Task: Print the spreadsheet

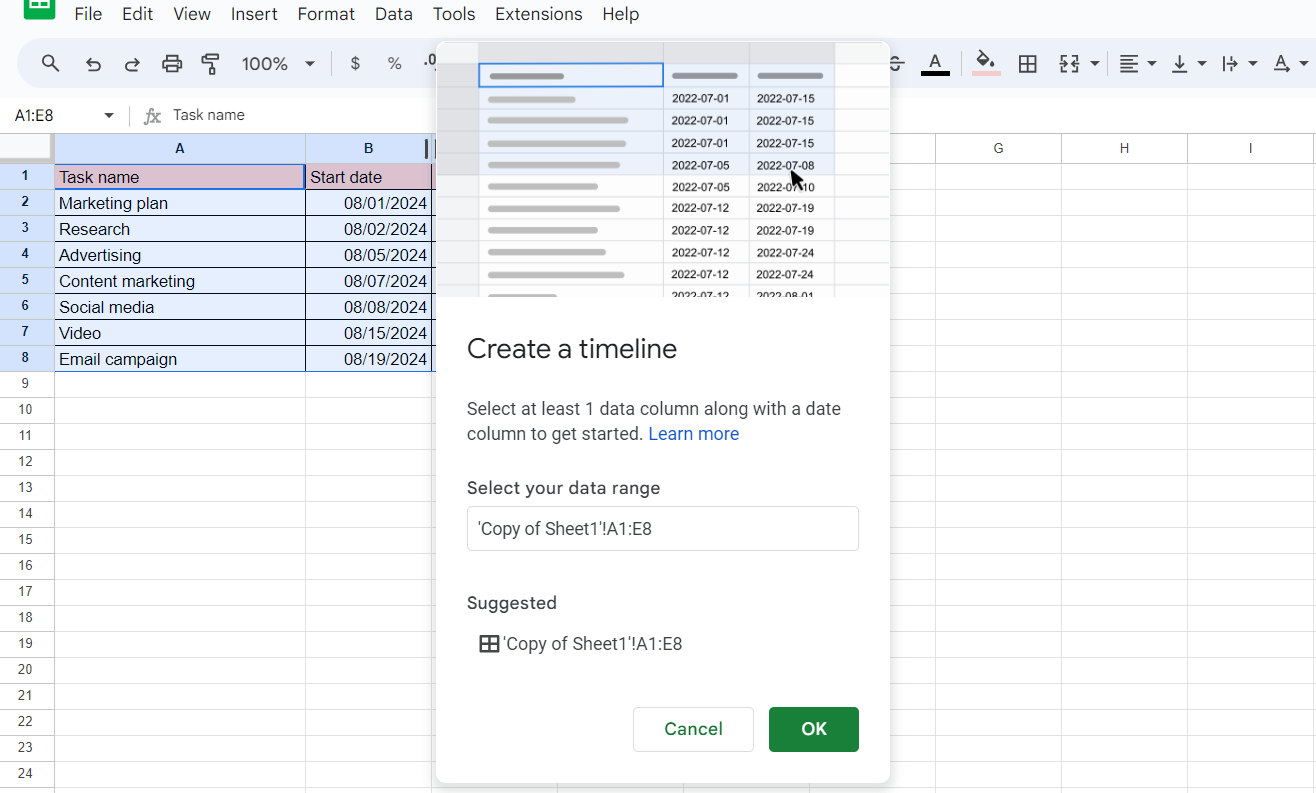Action: click(172, 64)
